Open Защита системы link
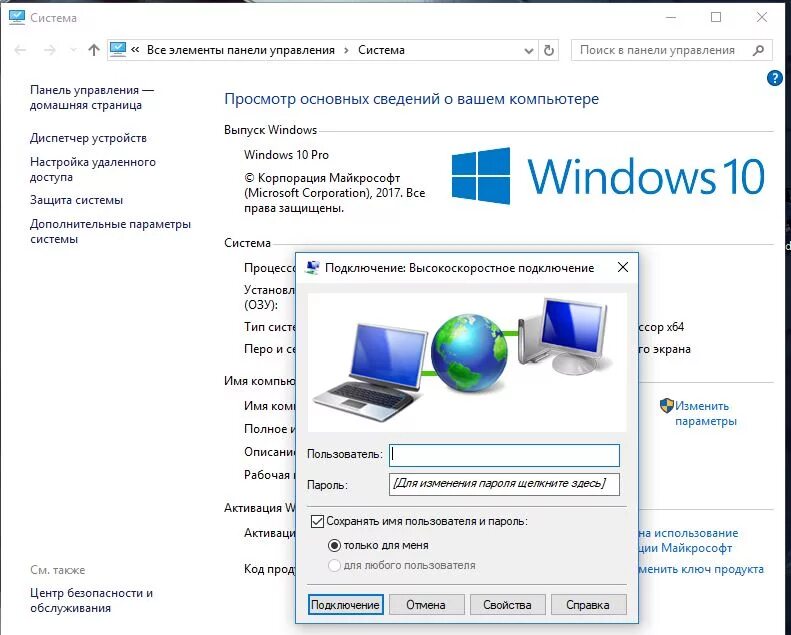The width and height of the screenshot is (791, 635). [76, 200]
